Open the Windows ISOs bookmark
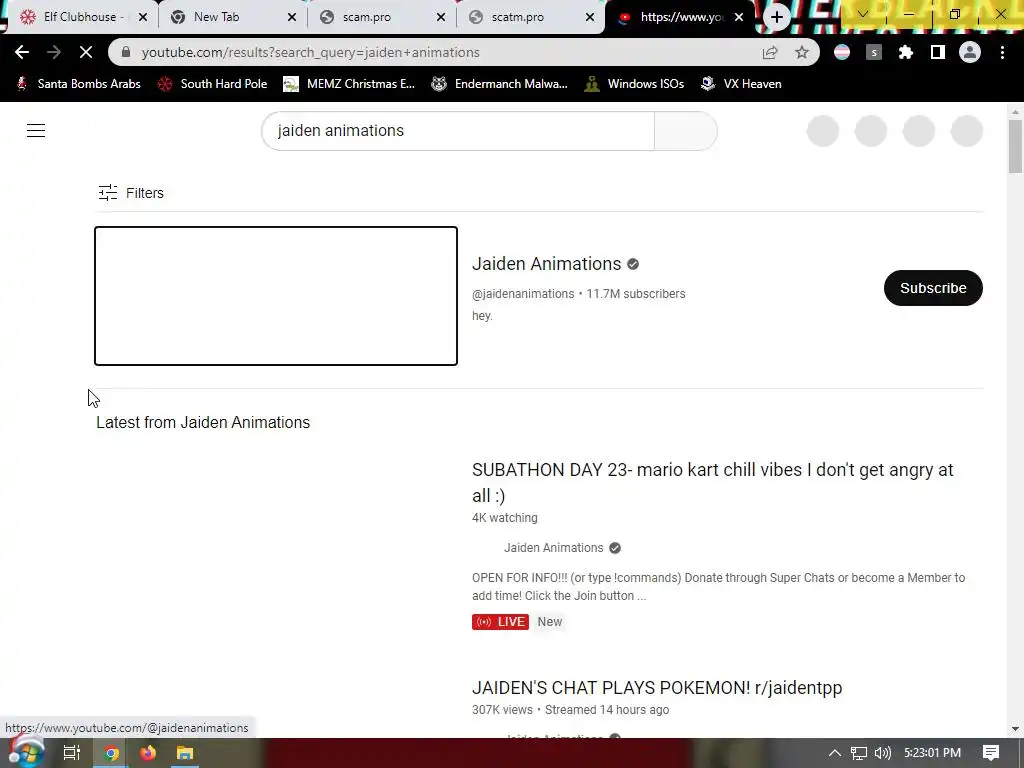1024x768 pixels. pos(635,84)
